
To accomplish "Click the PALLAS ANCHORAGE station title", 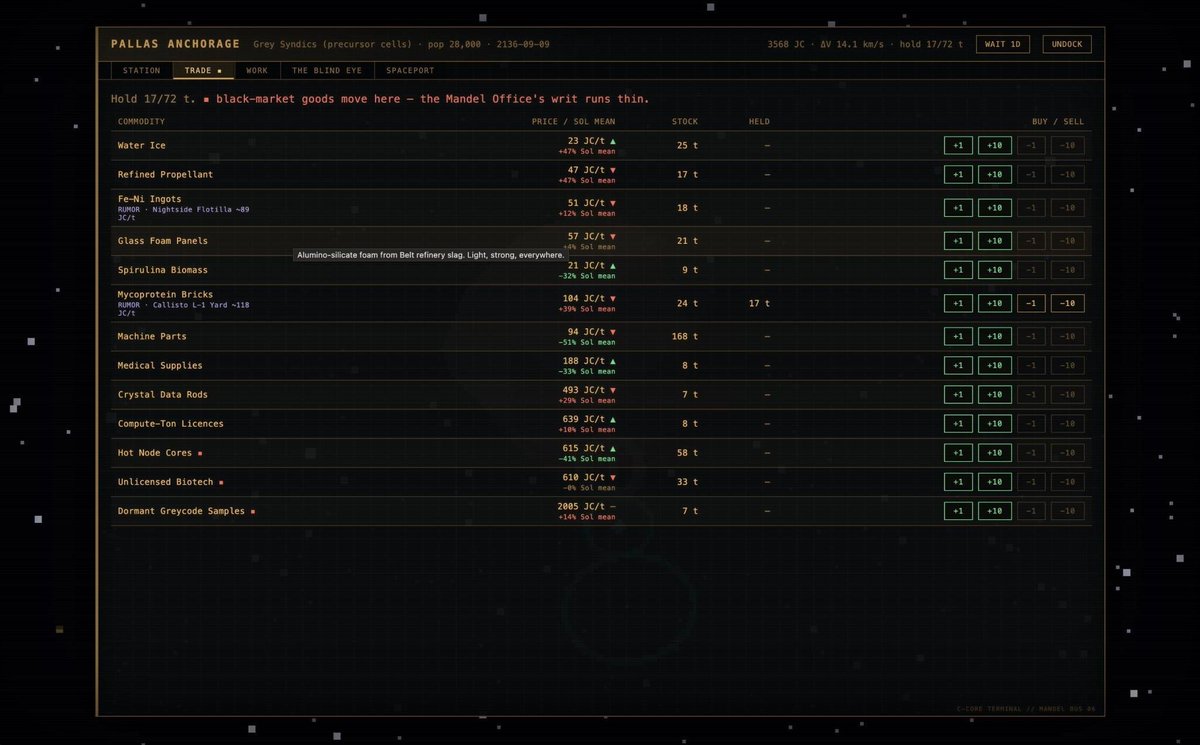I will point(175,44).
